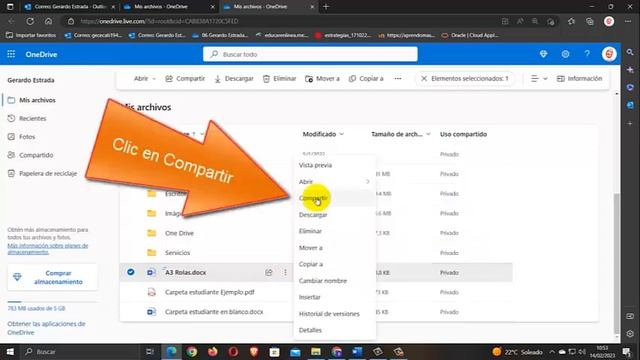This screenshot has width=640, height=360.
Task: Click the Word file icon of A3 Rolas.docx
Action: [151, 272]
